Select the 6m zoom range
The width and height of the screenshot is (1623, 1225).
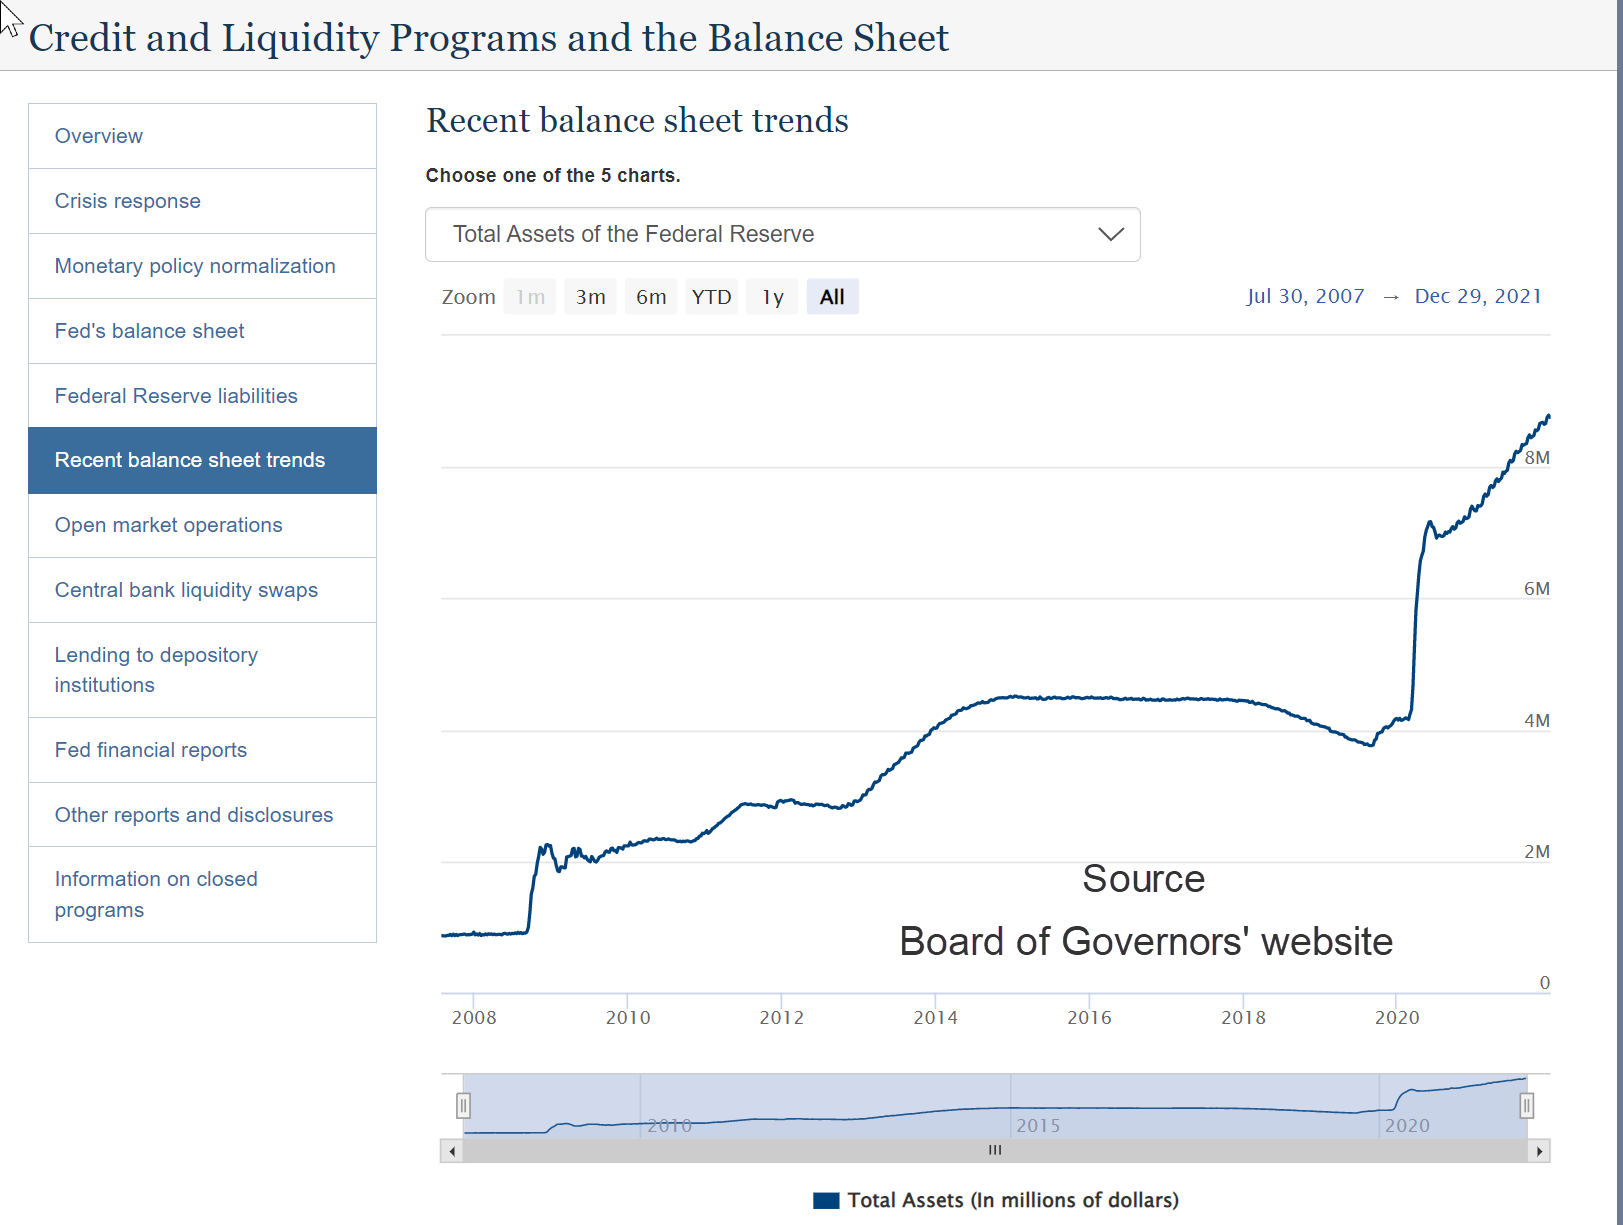pos(651,297)
